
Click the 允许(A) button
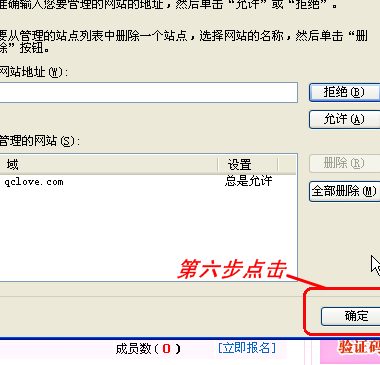(x=345, y=119)
